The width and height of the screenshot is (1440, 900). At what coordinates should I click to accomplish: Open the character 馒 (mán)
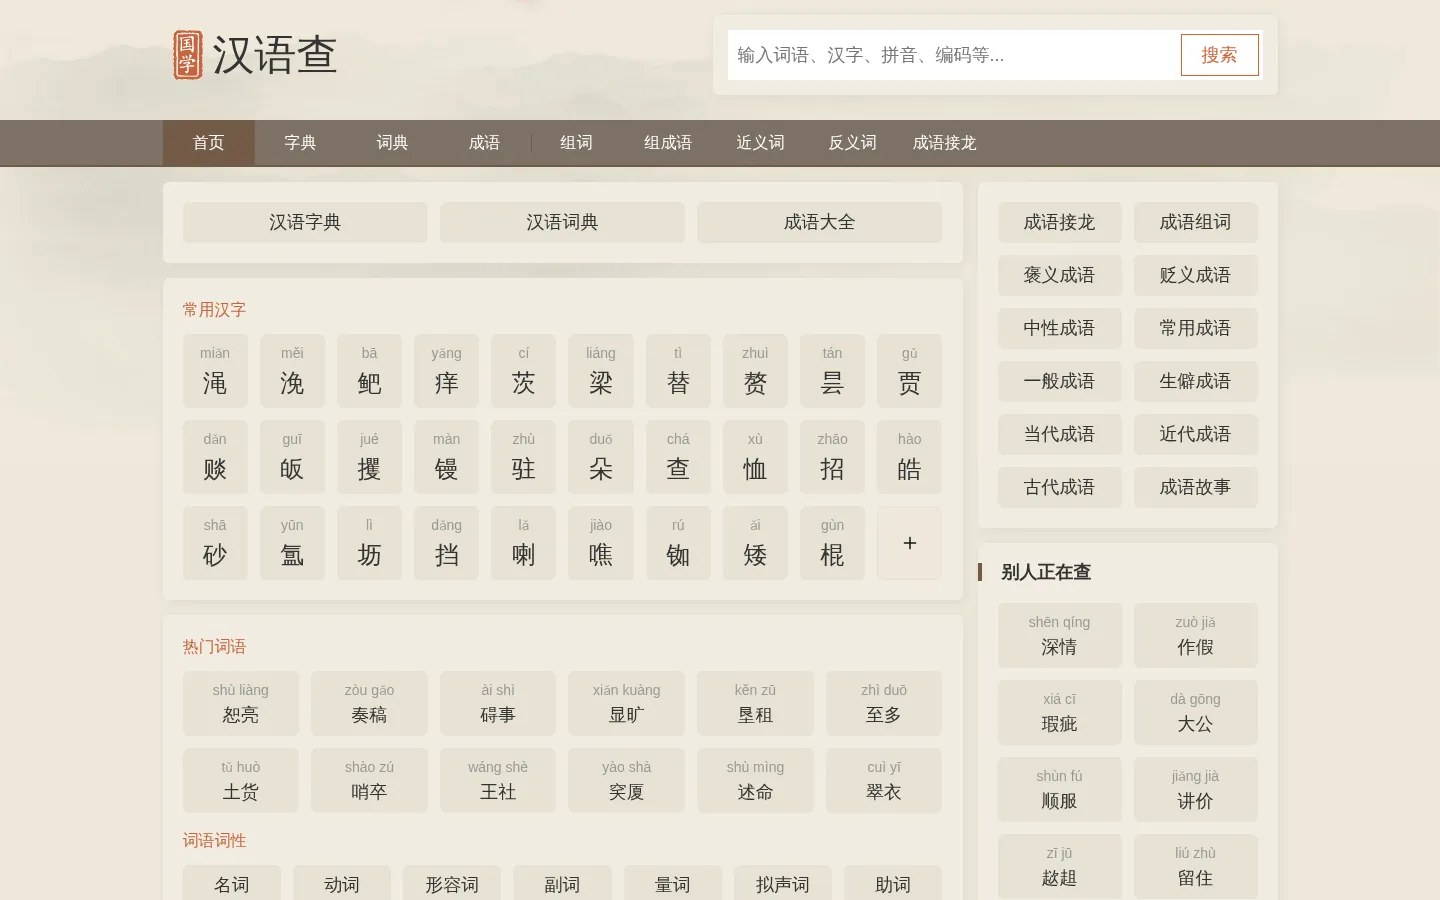(446, 457)
